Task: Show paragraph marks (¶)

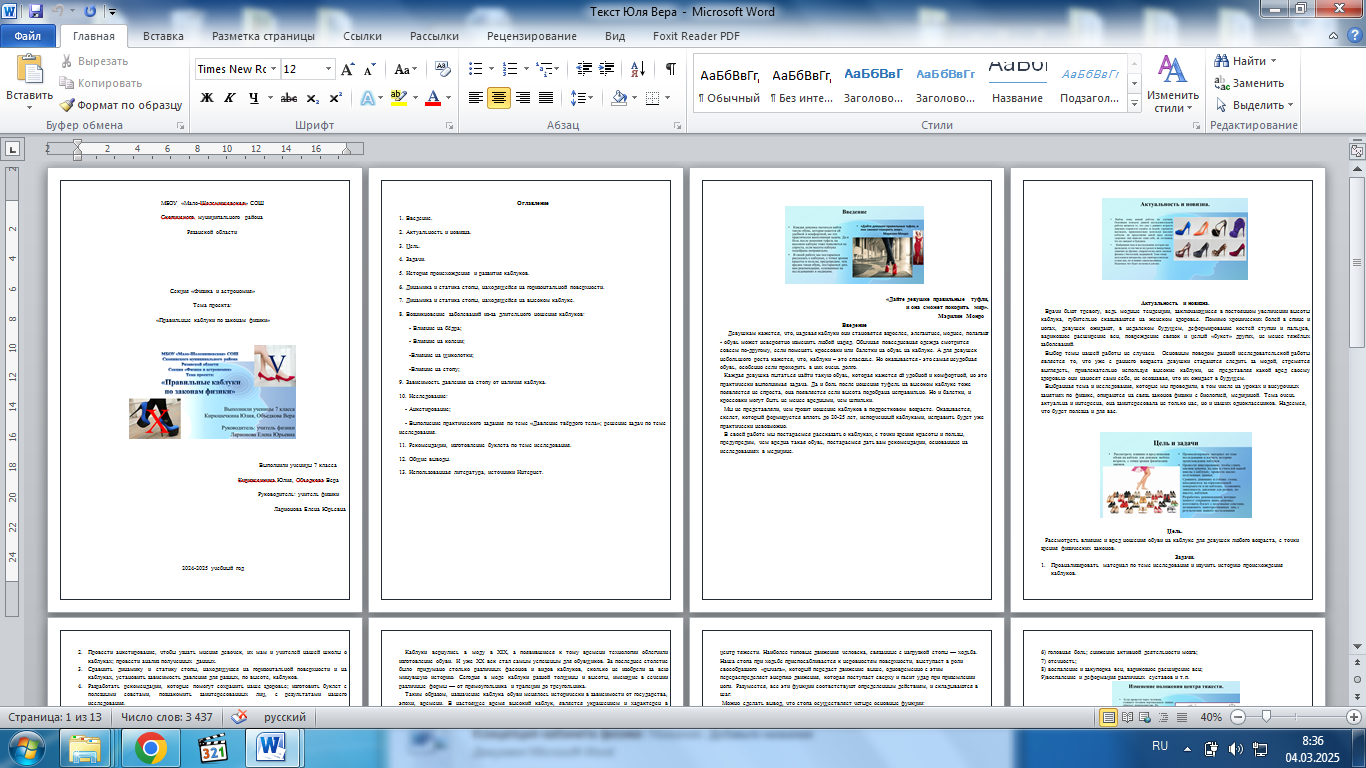Action: pos(670,70)
